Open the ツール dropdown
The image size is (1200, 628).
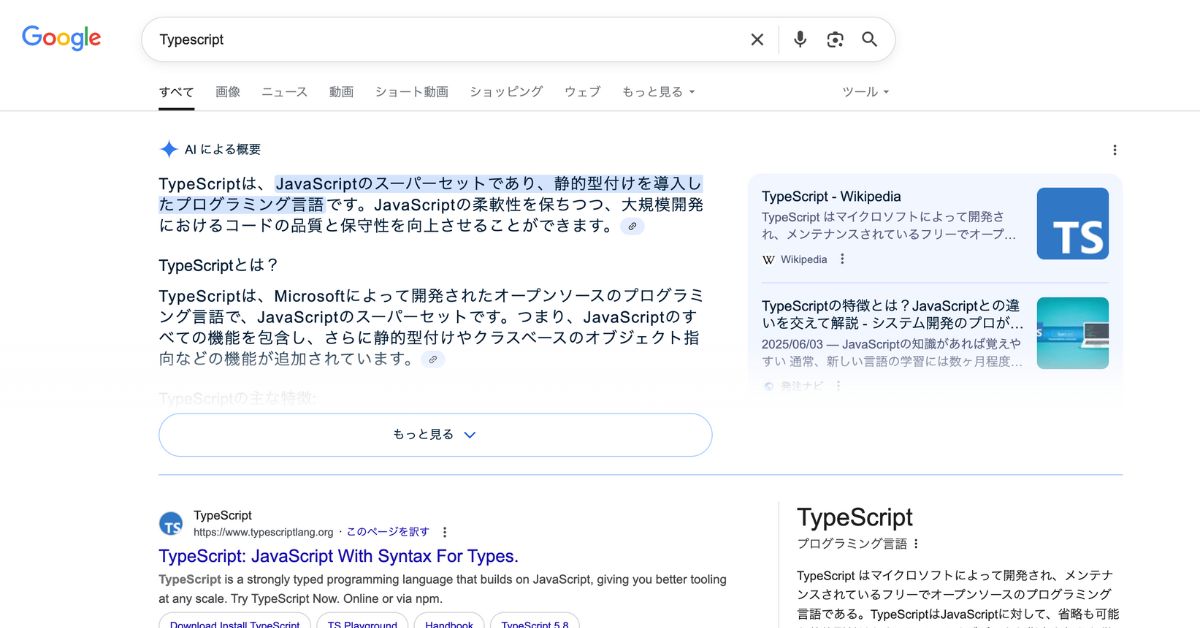pyautogui.click(x=864, y=91)
